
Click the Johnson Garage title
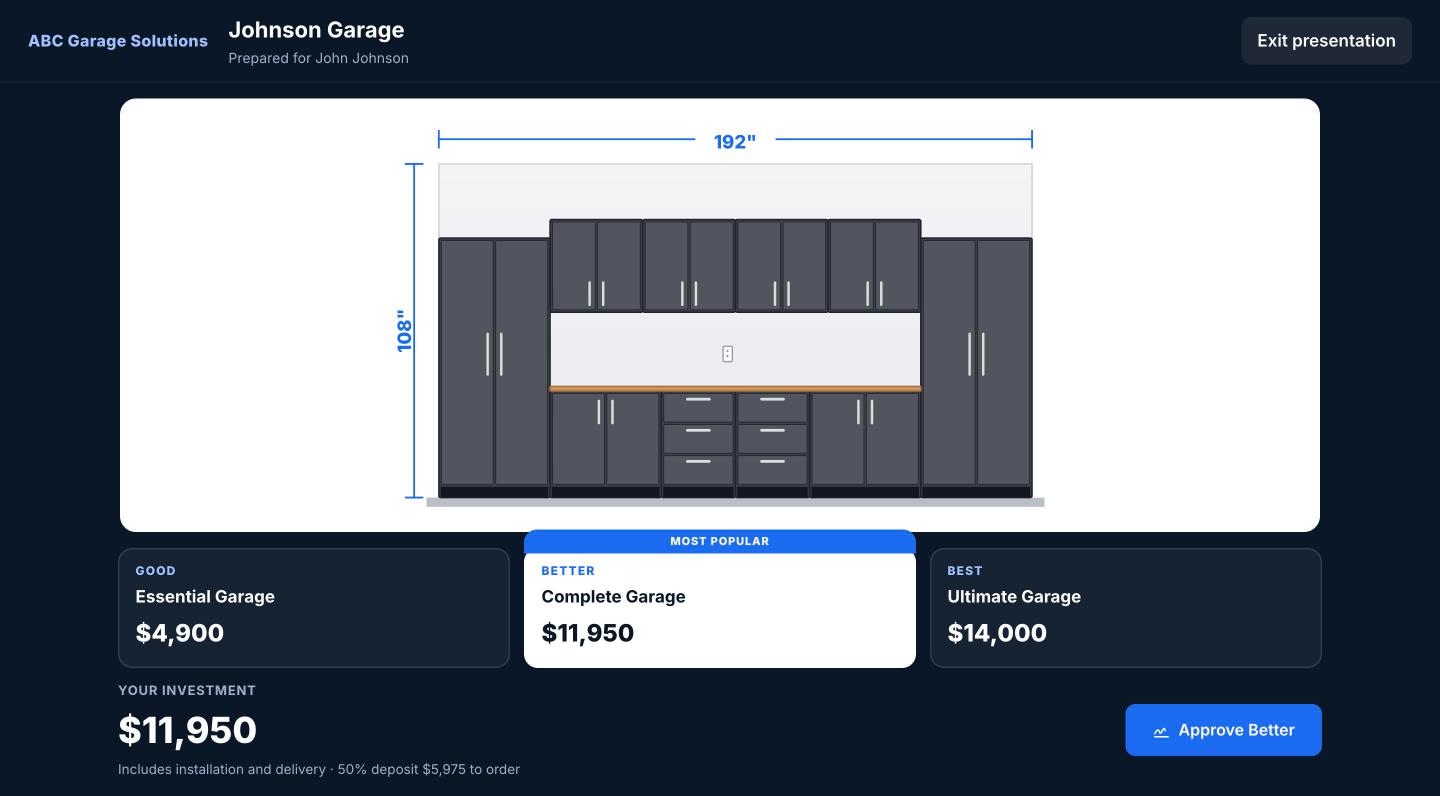(316, 30)
